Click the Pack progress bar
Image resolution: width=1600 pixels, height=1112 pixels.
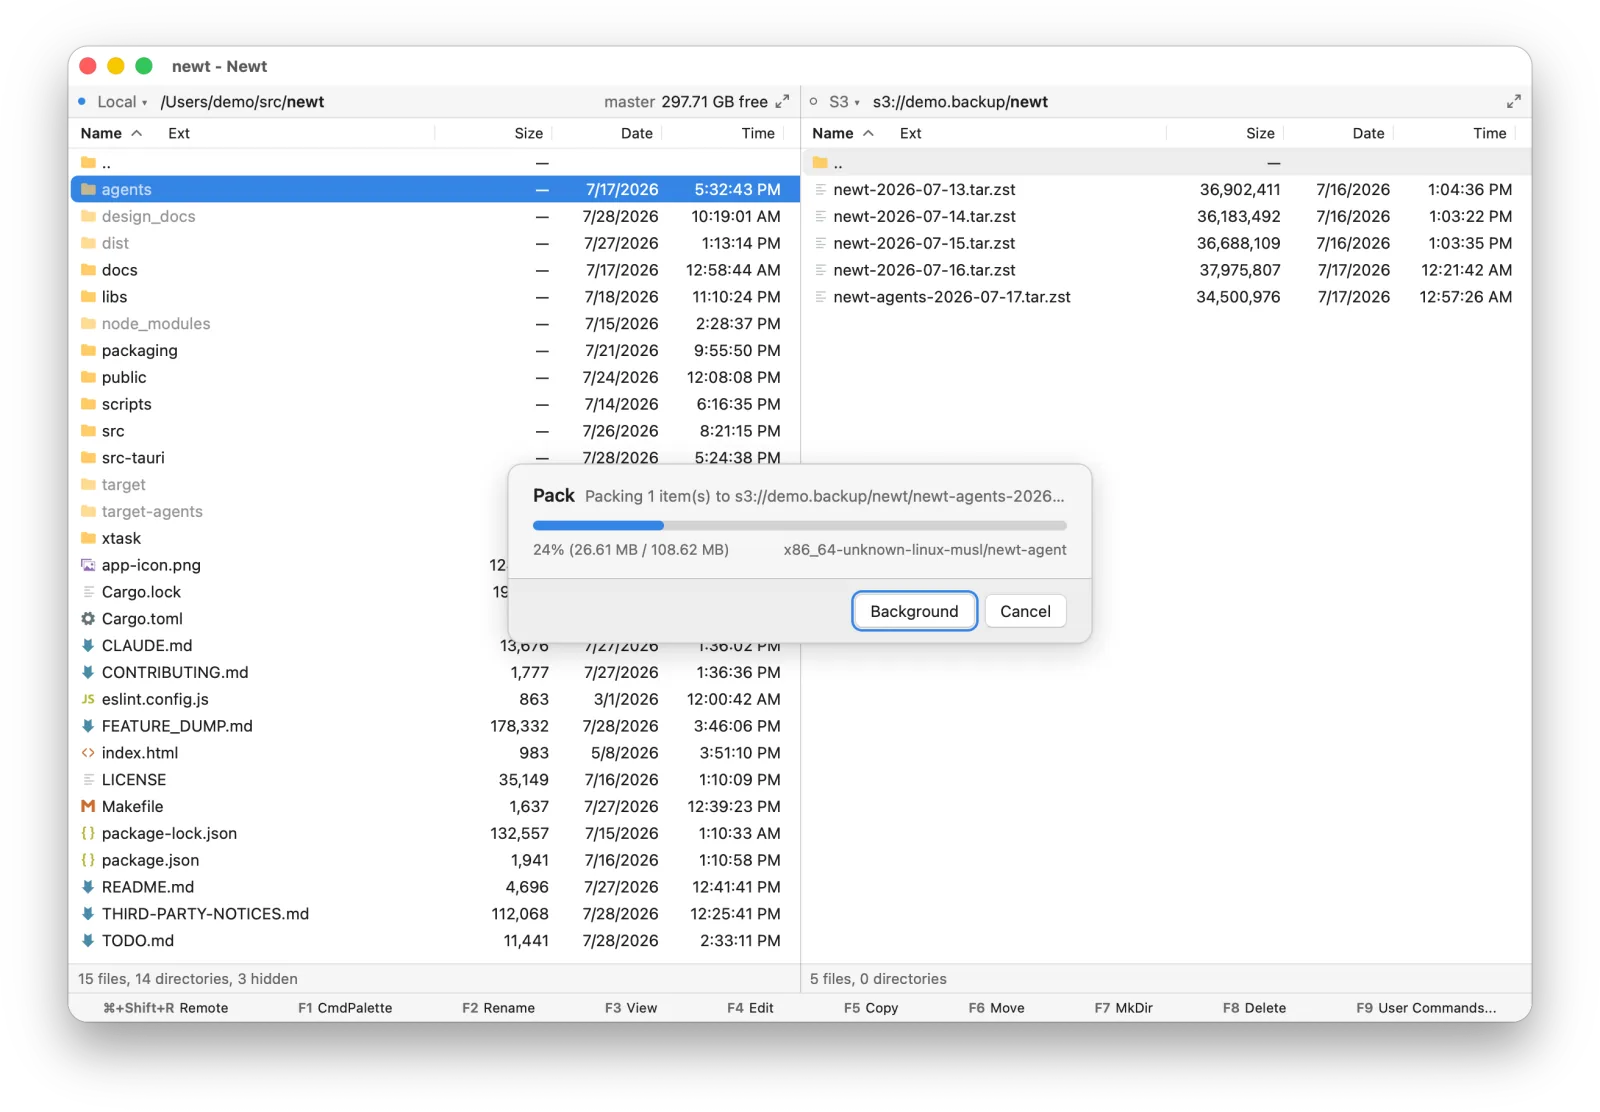(x=800, y=525)
